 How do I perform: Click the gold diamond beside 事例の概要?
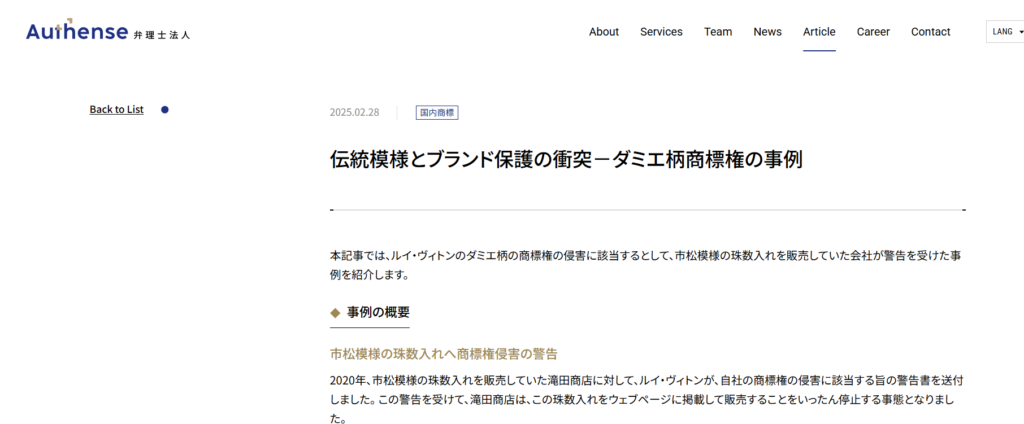pos(336,312)
